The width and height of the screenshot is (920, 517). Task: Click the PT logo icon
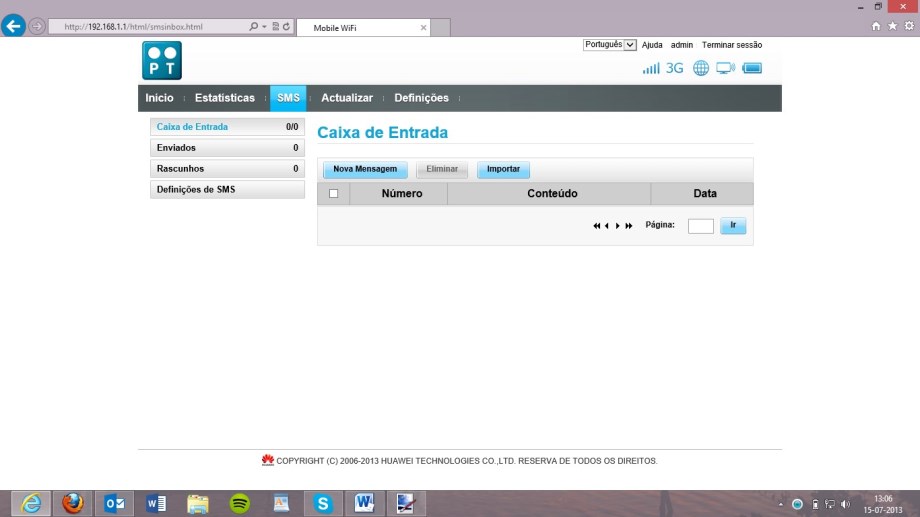(x=162, y=60)
